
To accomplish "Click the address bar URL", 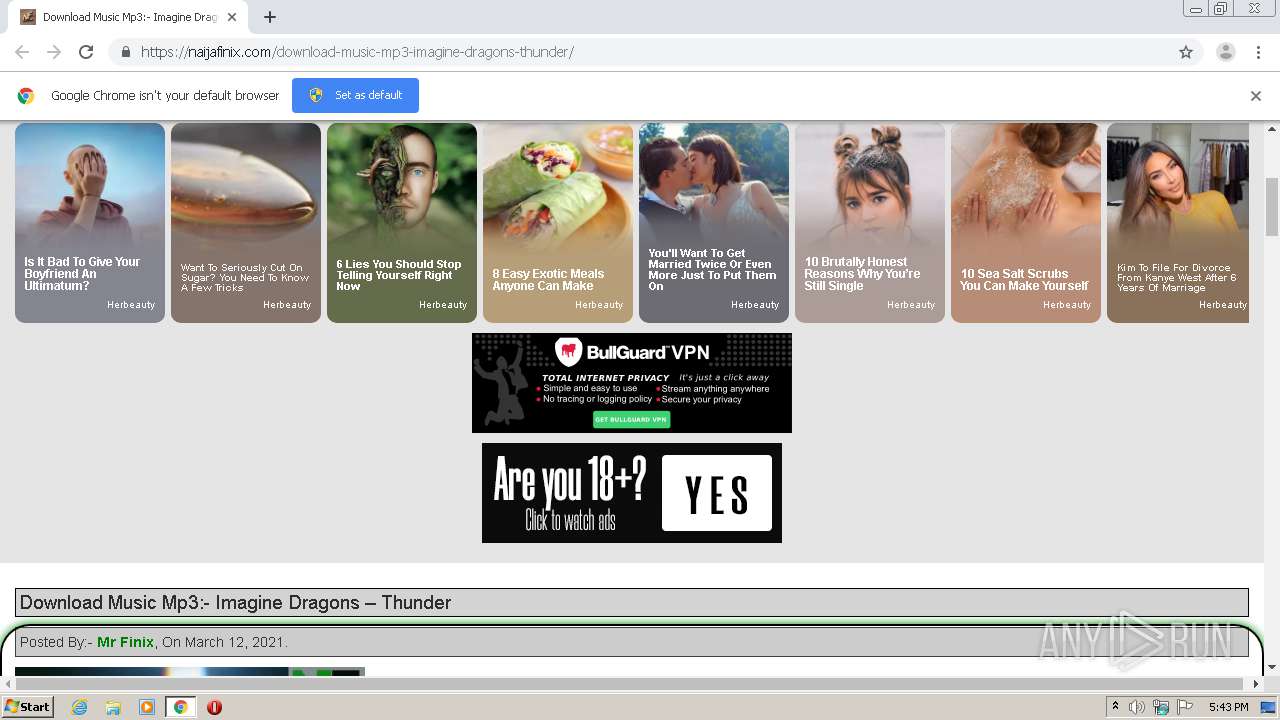I will pyautogui.click(x=357, y=52).
